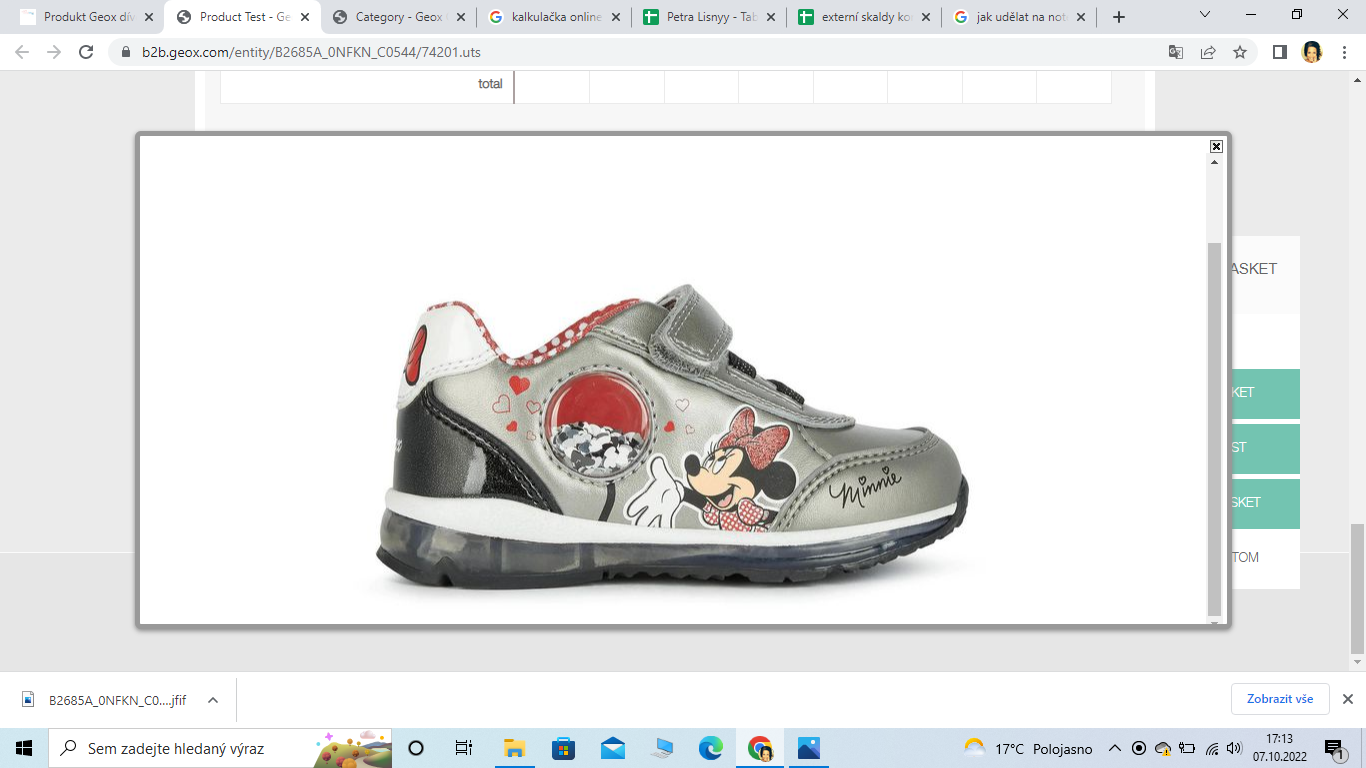Open Task View on taskbar
The image size is (1366, 768).
pyautogui.click(x=464, y=748)
